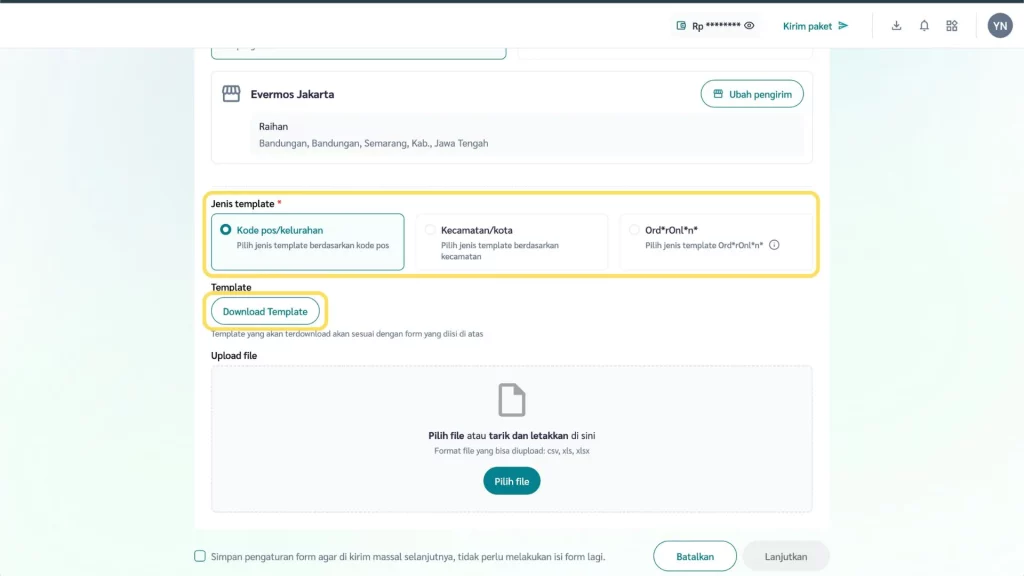Show hidden balance with eye icon
1024x576 pixels.
pos(749,26)
